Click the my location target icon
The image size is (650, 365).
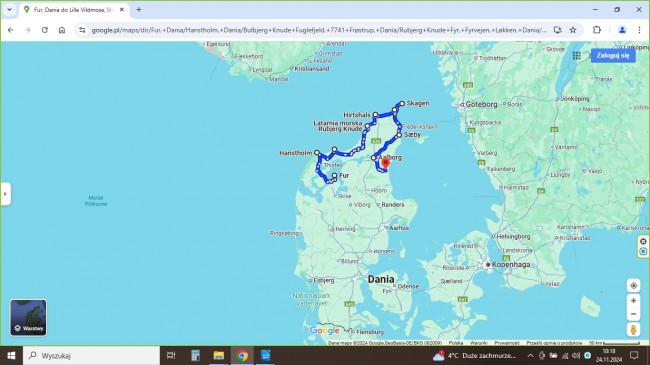tap(633, 285)
